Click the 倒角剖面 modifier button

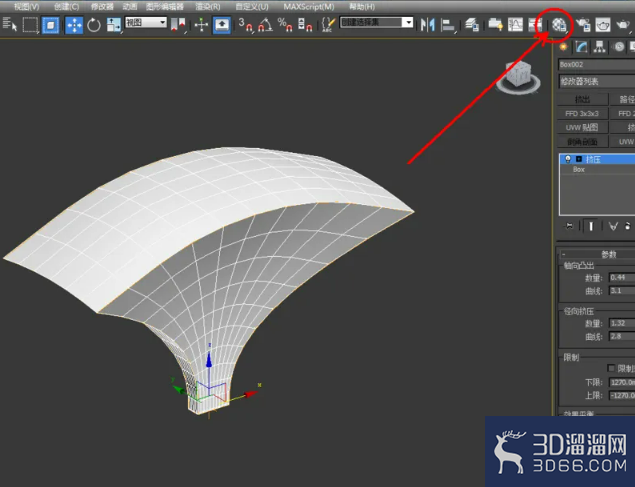pyautogui.click(x=582, y=142)
